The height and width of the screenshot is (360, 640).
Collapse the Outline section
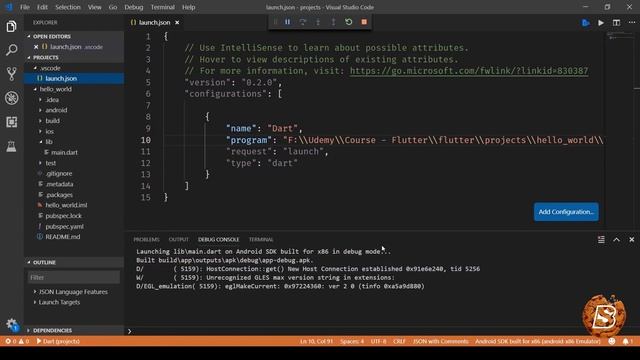coord(29,262)
